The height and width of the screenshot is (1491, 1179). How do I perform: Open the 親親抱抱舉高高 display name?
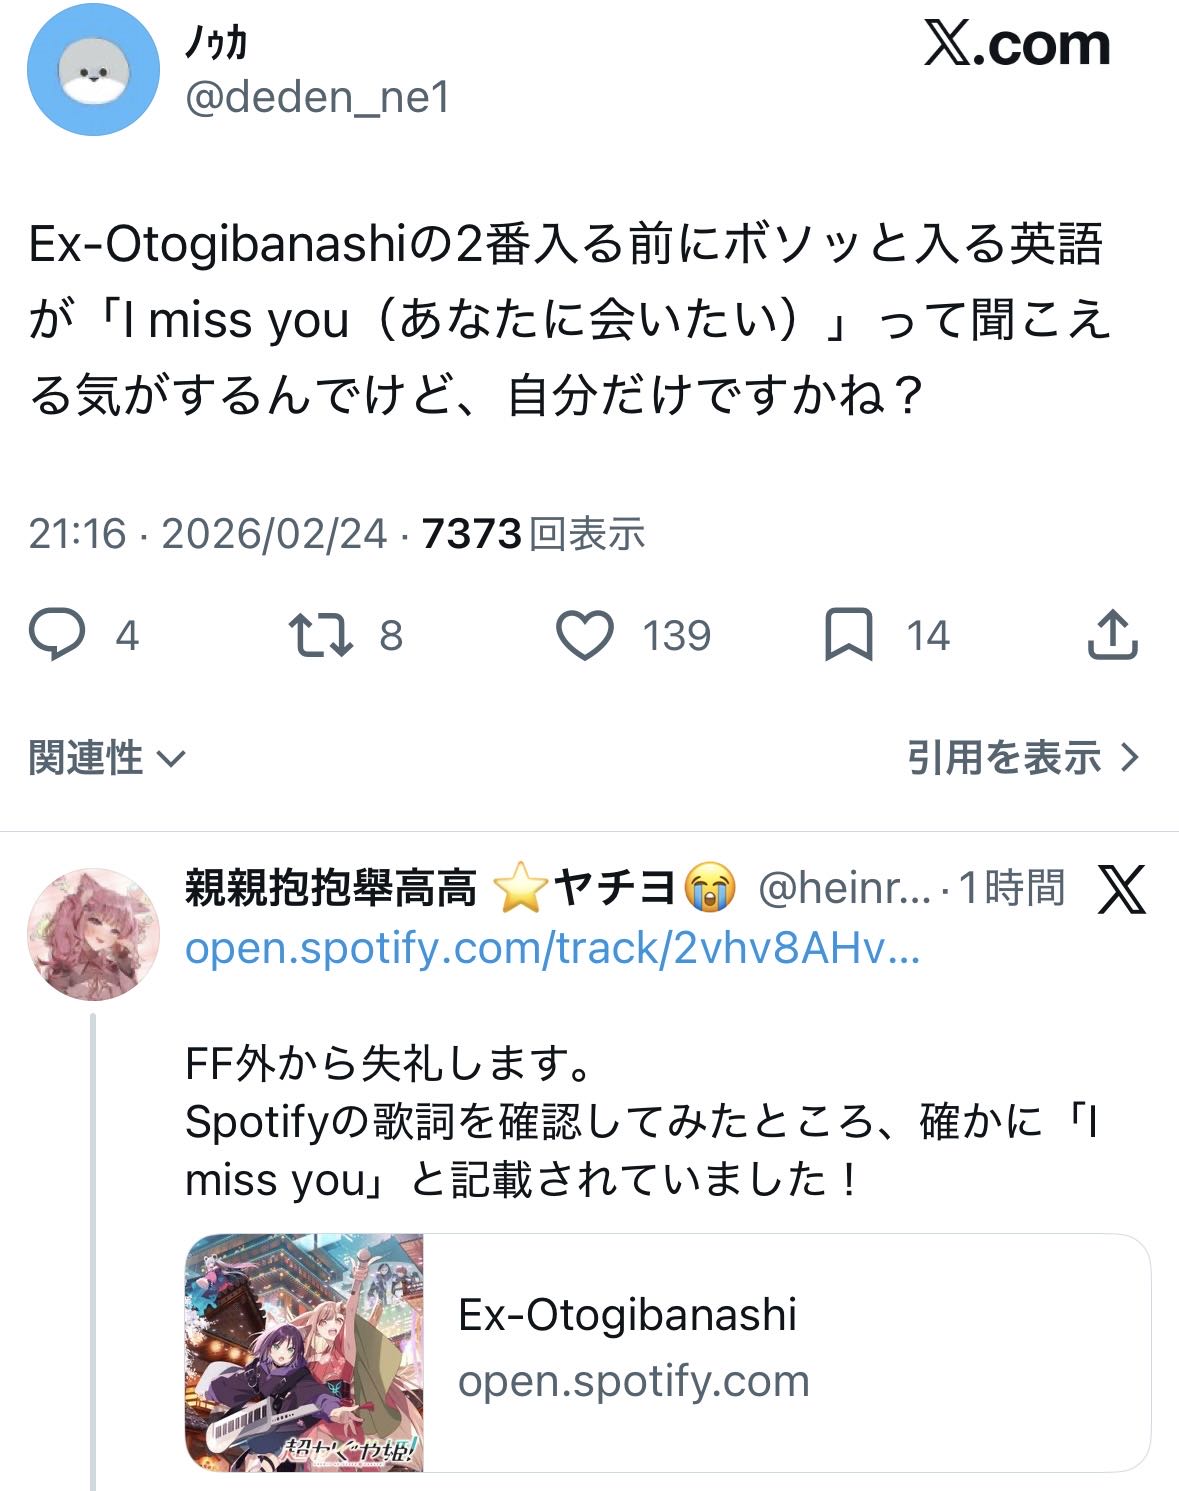click(x=331, y=887)
